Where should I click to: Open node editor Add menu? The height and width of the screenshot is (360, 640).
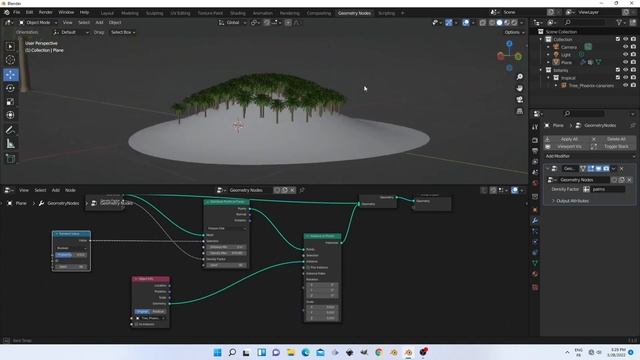(x=56, y=190)
